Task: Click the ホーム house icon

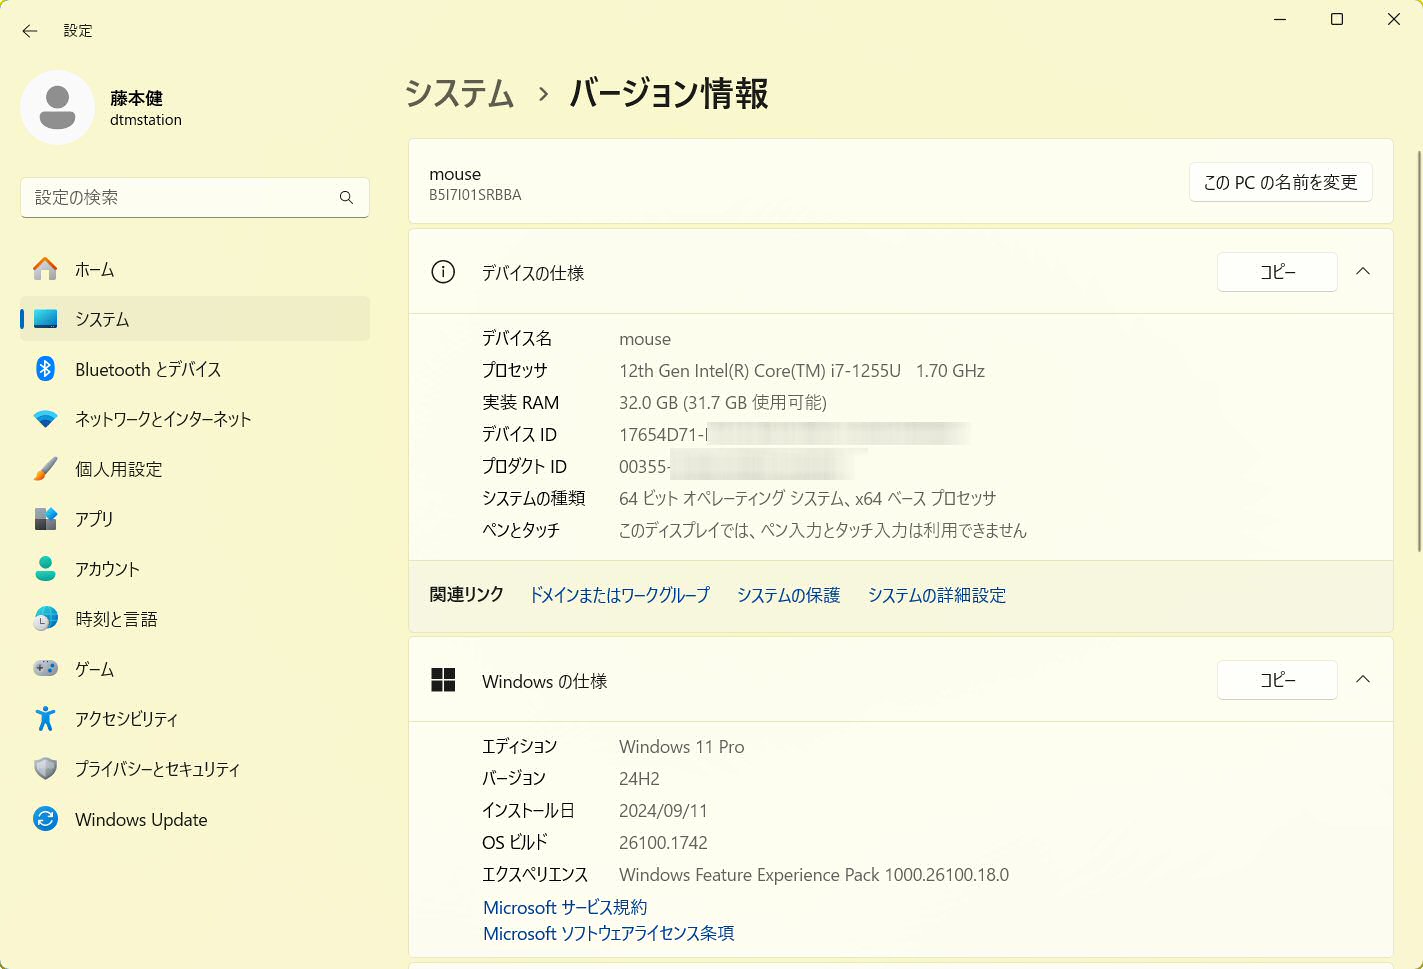Action: coord(45,269)
